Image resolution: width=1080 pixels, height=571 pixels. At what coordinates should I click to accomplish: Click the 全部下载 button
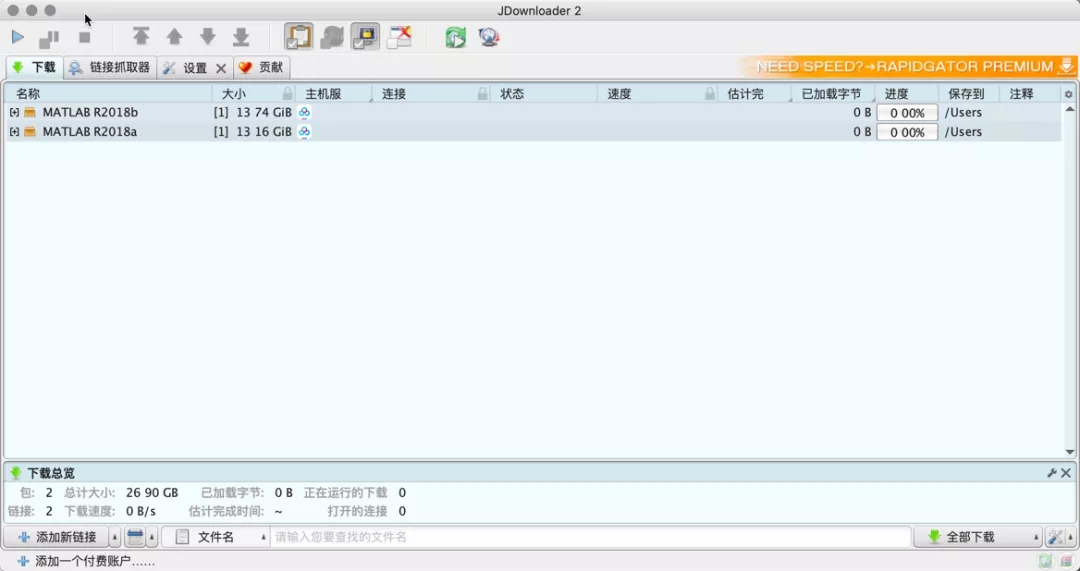[973, 537]
